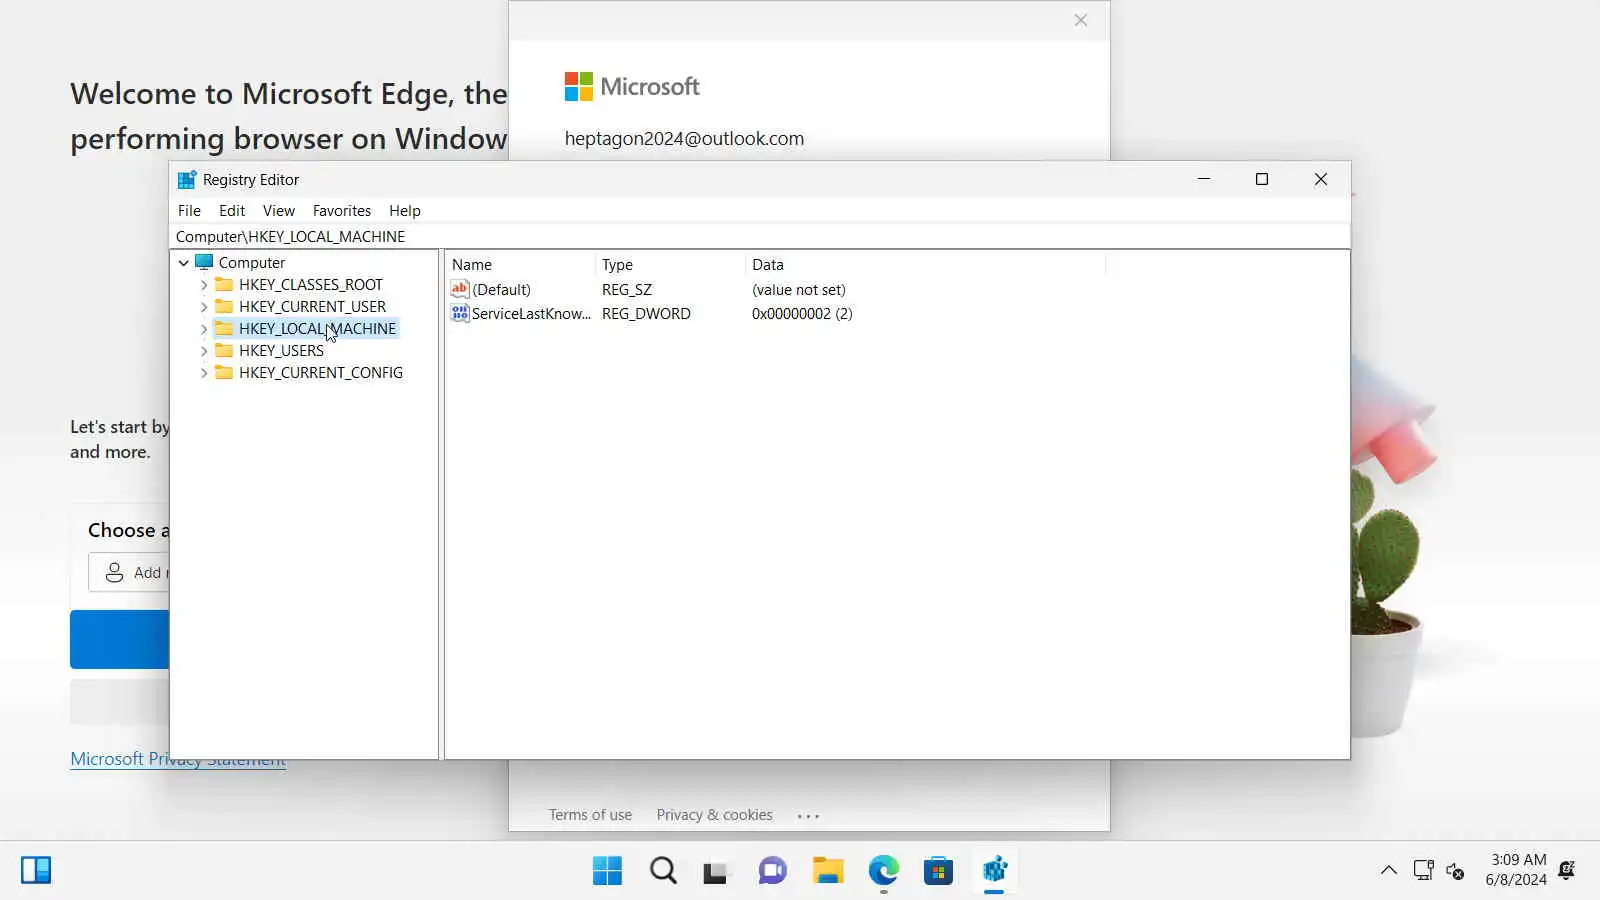The width and height of the screenshot is (1600, 900).
Task: Close the Registry Editor window
Action: point(1321,179)
